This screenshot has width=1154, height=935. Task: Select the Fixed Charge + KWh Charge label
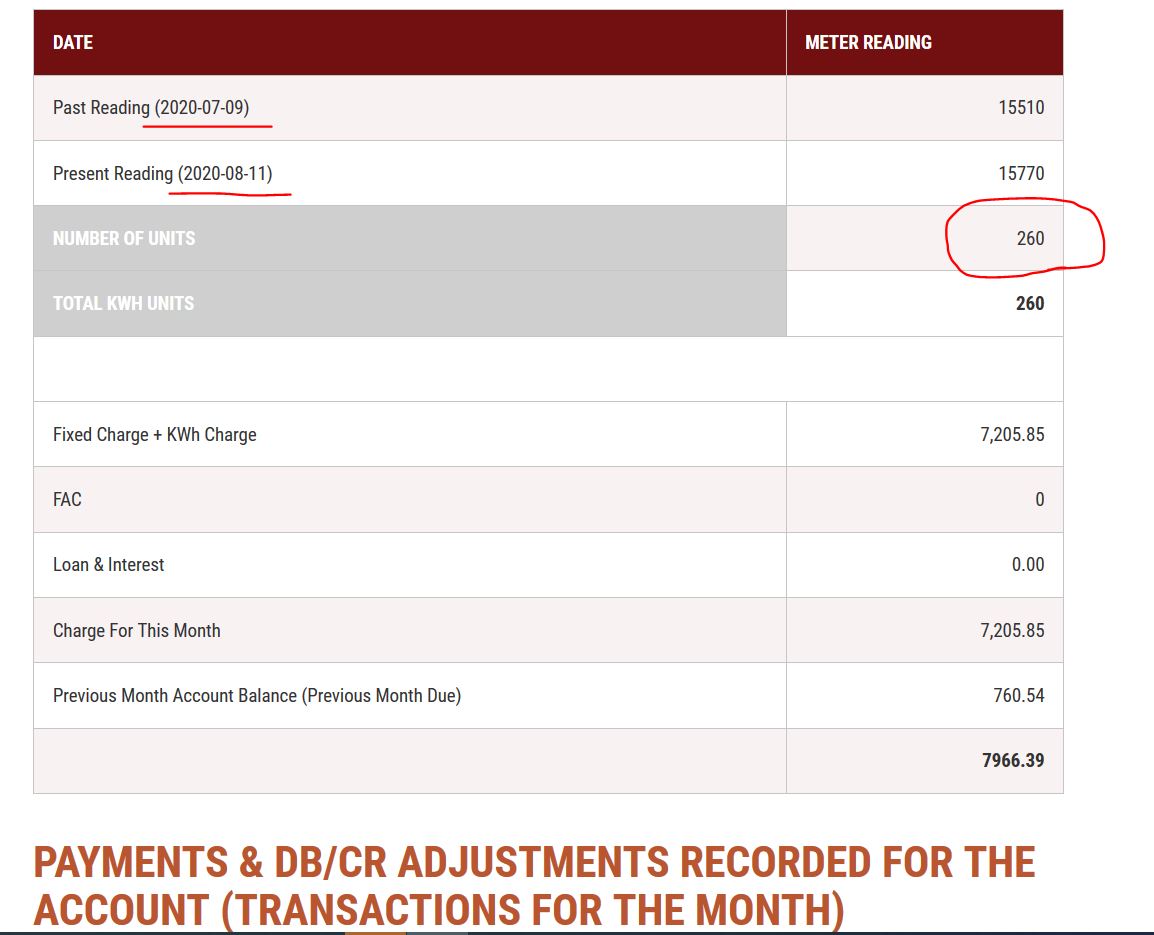click(155, 434)
